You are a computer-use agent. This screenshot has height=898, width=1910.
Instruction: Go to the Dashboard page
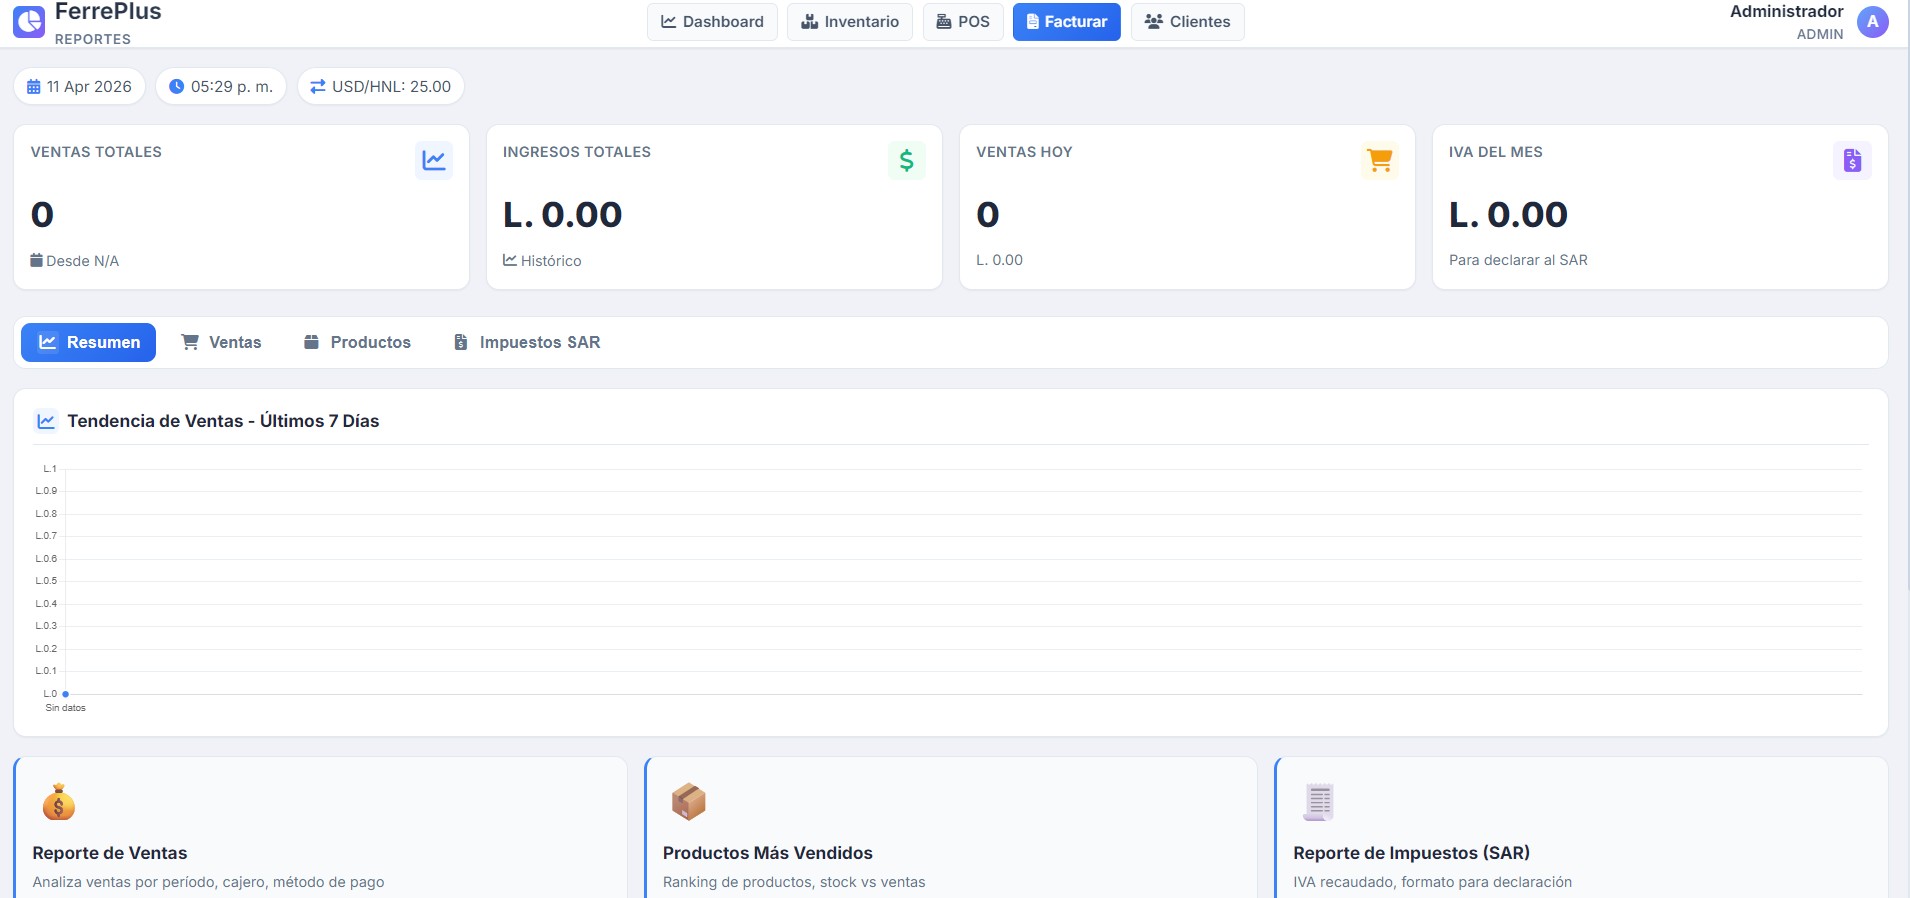[x=712, y=22]
